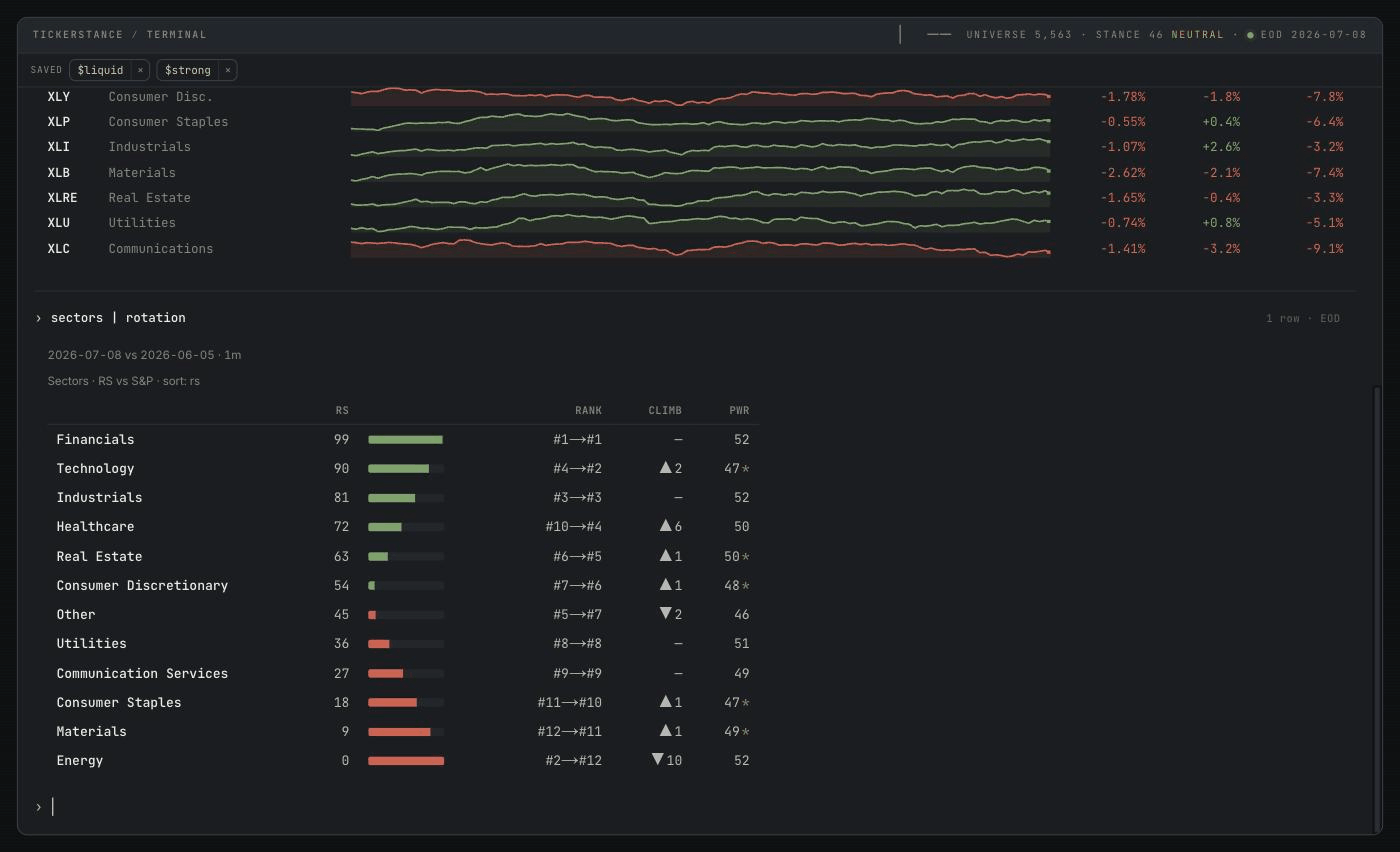Click the Financials RS strength bar

(406, 440)
